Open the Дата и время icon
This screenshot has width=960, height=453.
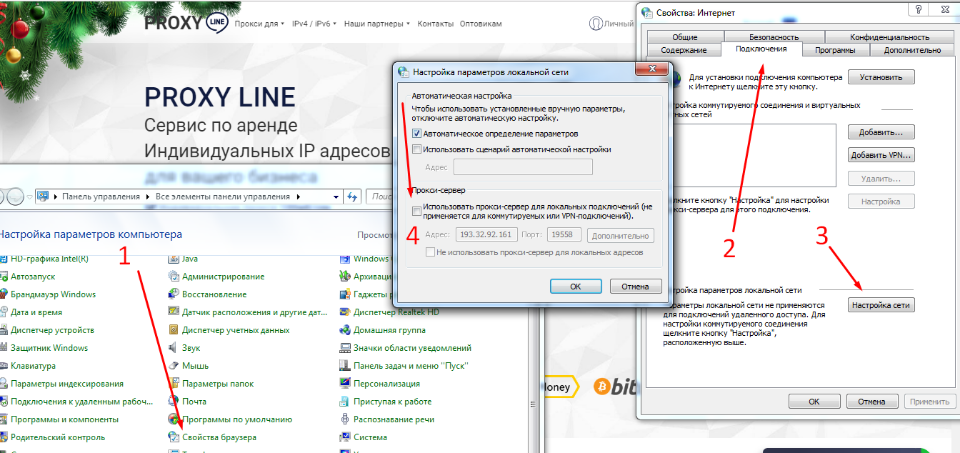[4, 312]
